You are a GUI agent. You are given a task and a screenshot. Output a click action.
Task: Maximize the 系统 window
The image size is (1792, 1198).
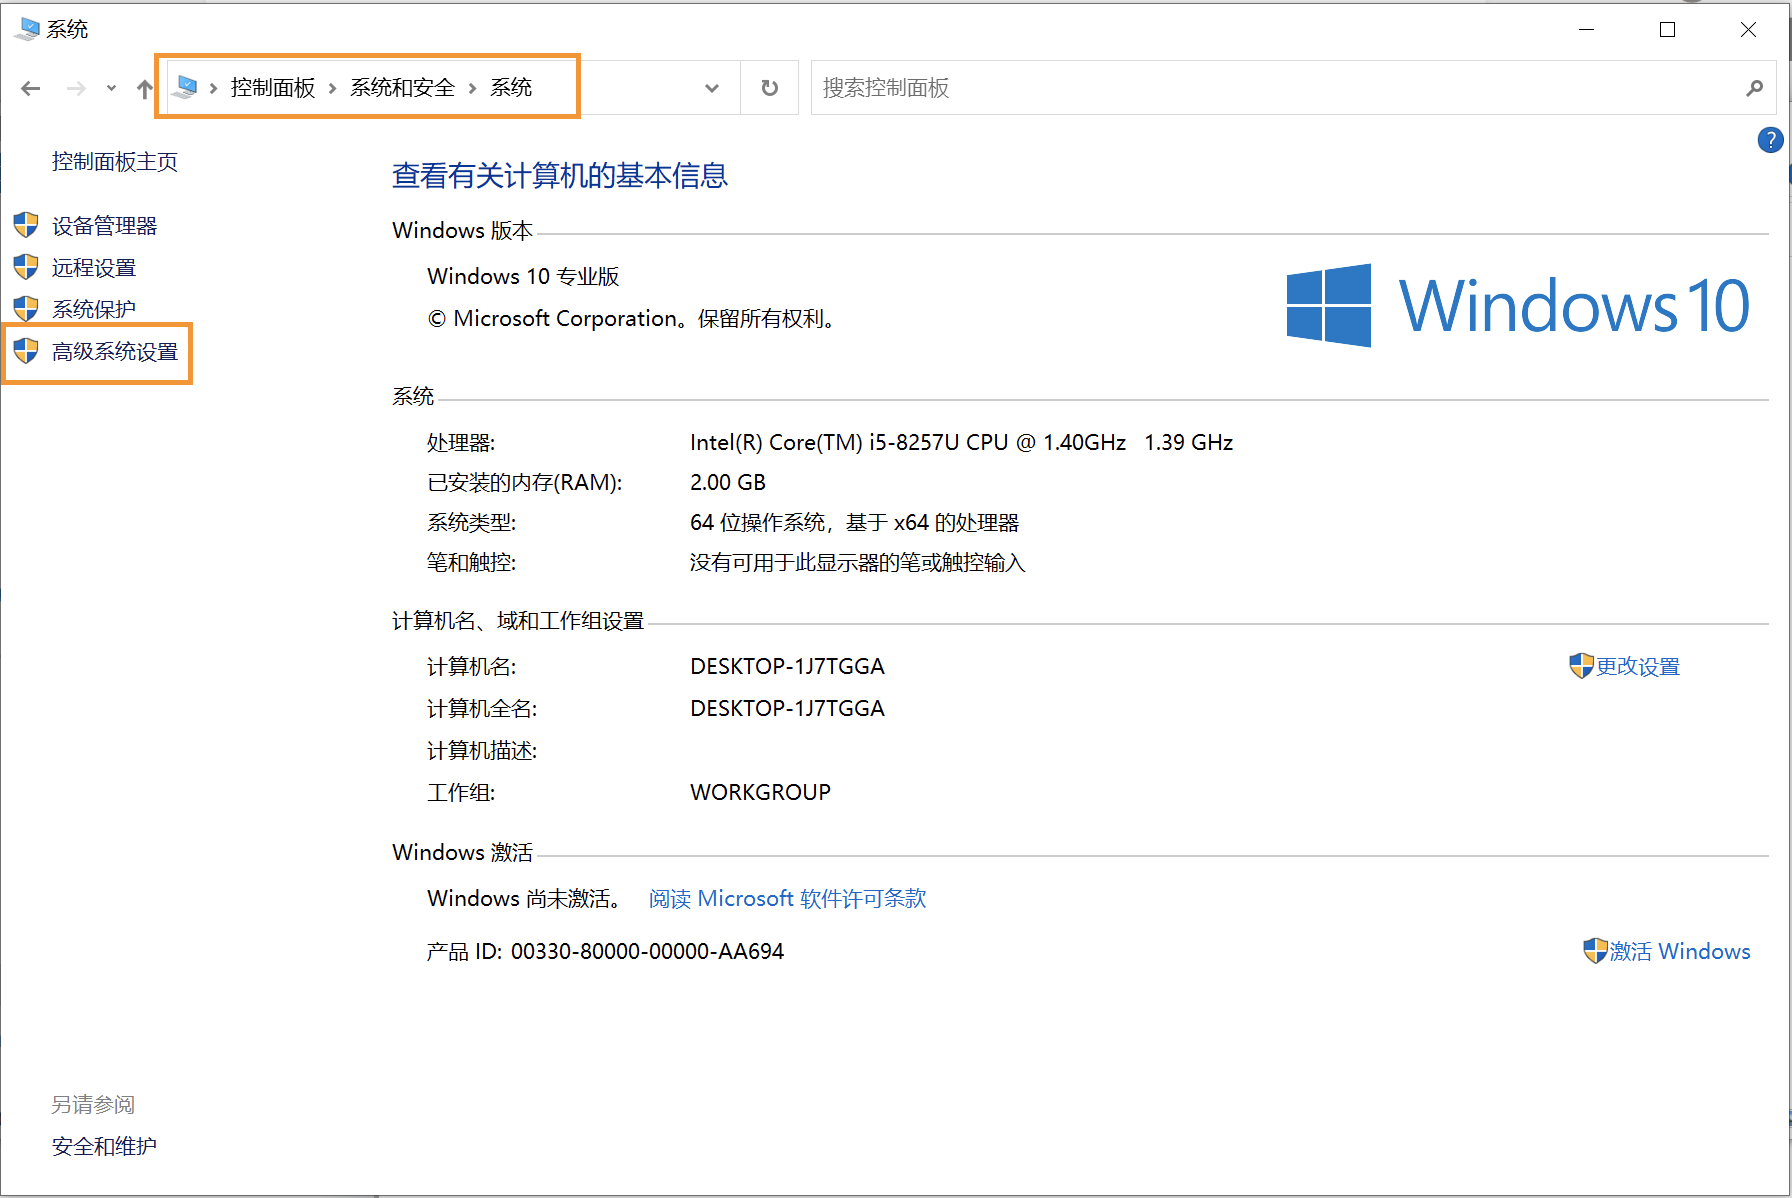click(1667, 29)
